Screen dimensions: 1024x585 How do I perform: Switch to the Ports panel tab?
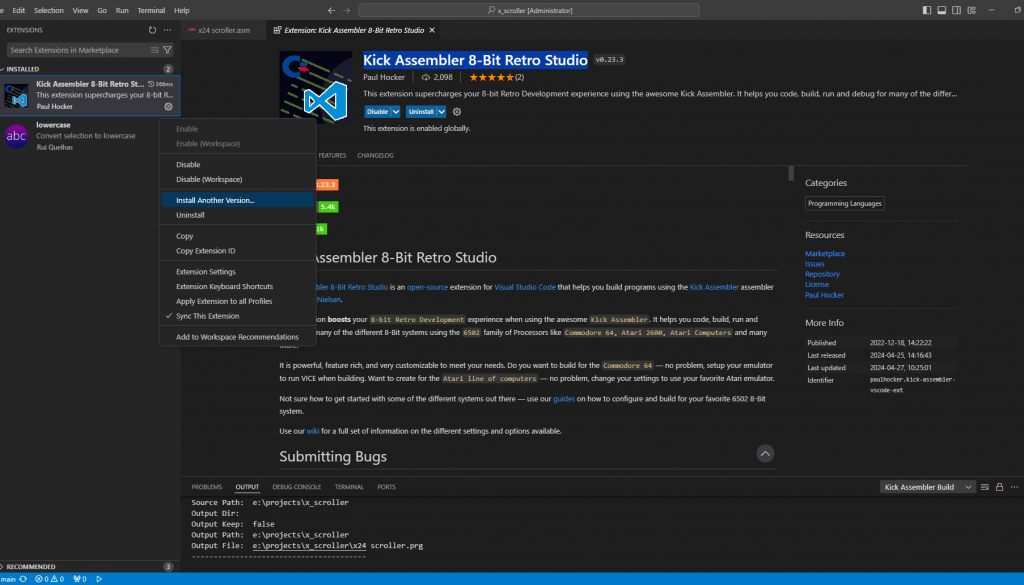[x=386, y=487]
